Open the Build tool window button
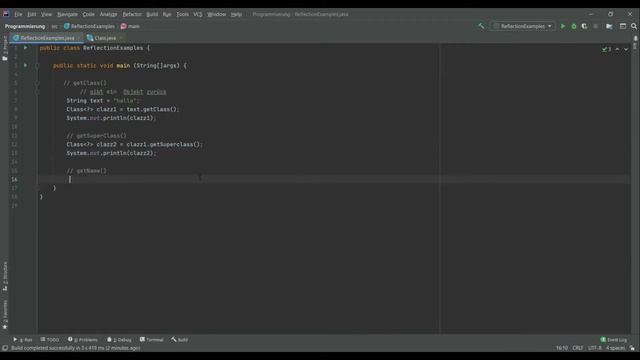 coord(180,340)
